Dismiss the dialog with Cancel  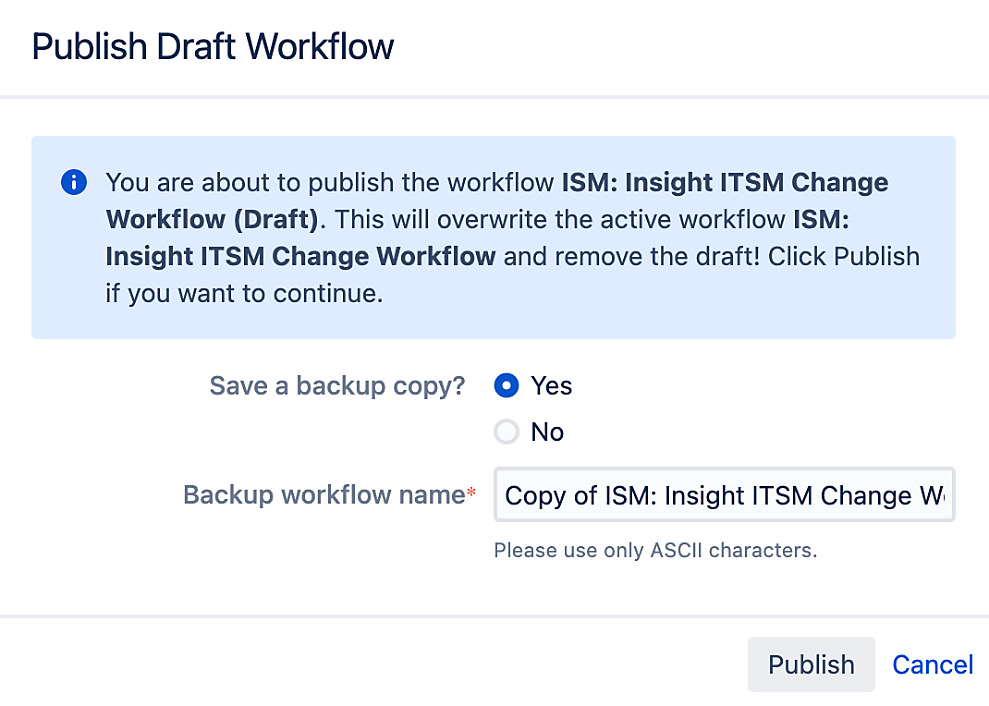coord(931,664)
